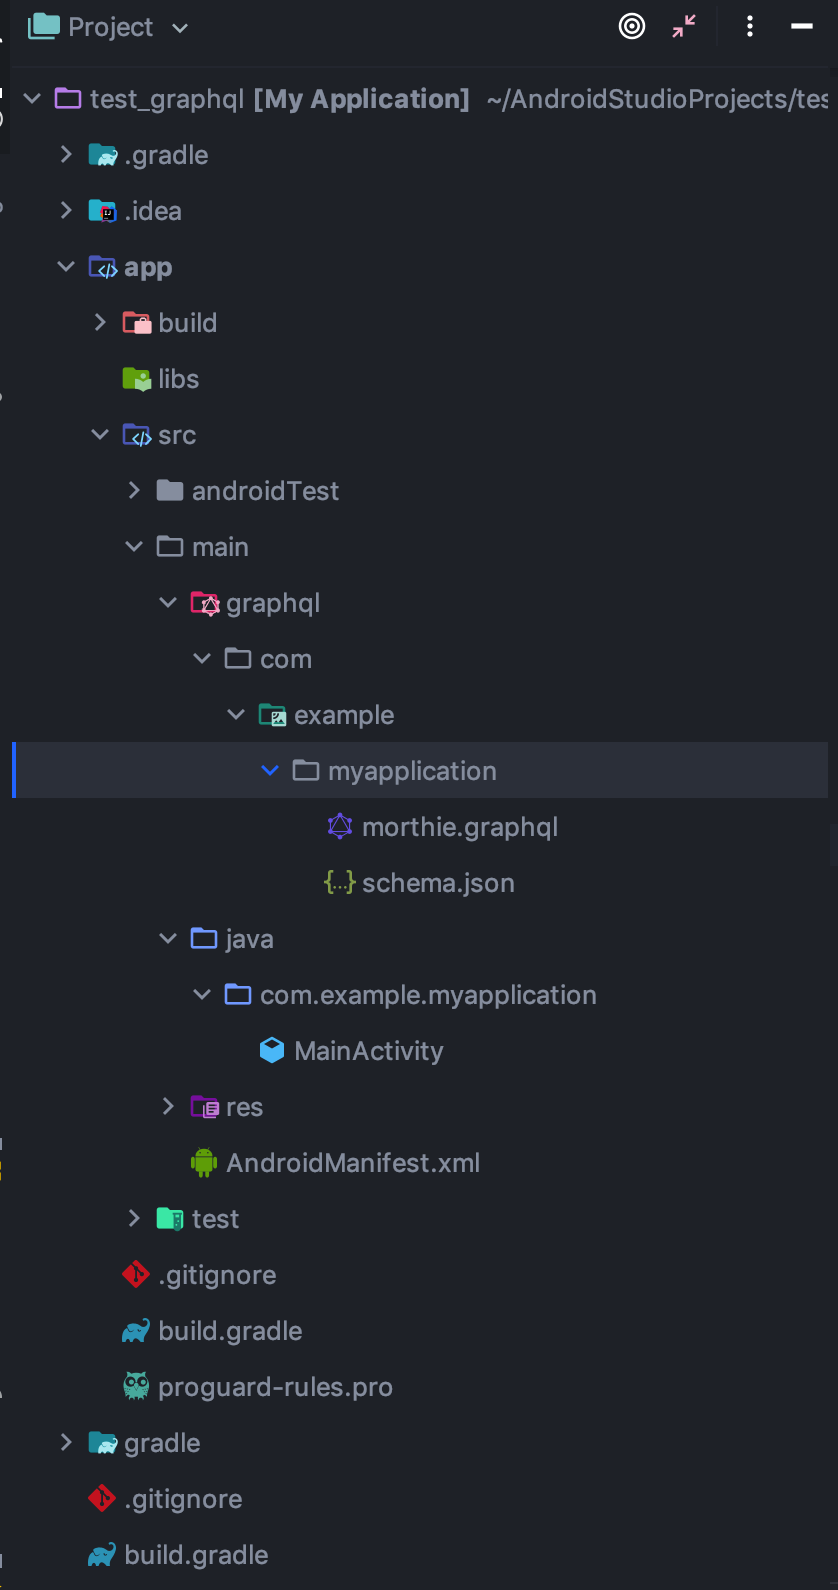This screenshot has height=1590, width=838.
Task: Click the Collapse All arrows icon
Action: 684,26
